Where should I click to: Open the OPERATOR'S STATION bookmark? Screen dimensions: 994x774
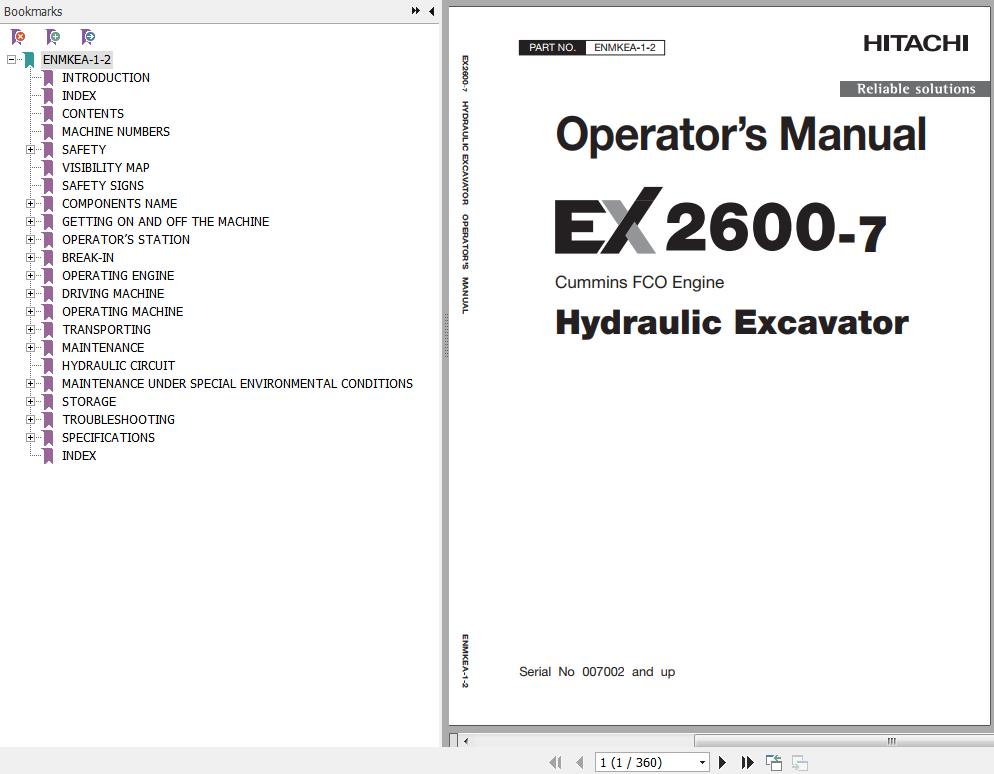pos(126,240)
